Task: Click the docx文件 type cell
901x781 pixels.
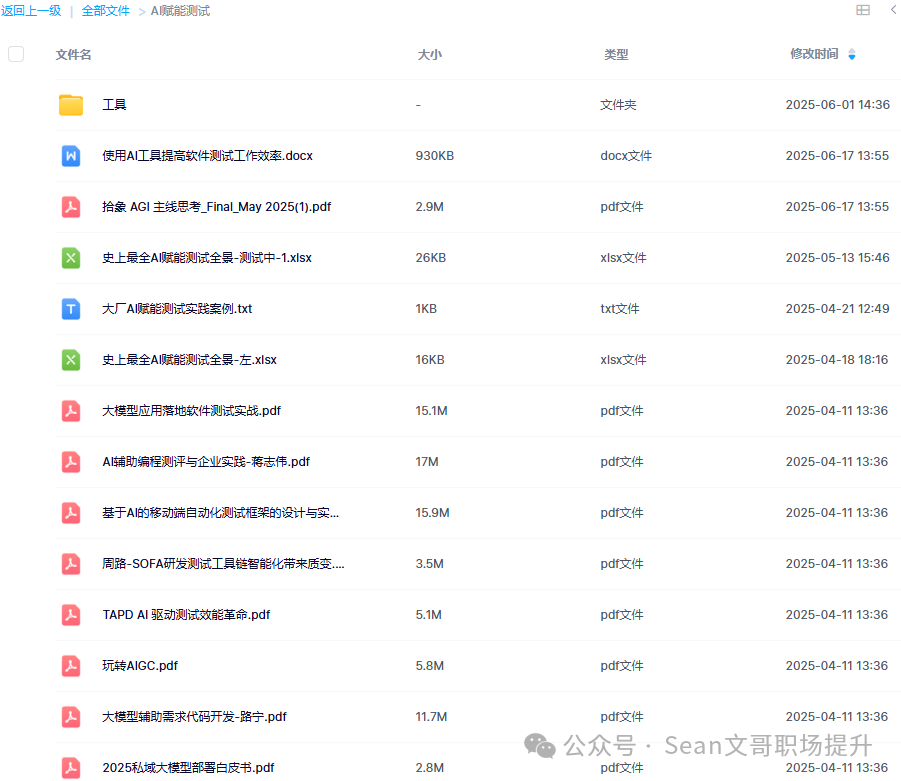Action: (x=626, y=156)
